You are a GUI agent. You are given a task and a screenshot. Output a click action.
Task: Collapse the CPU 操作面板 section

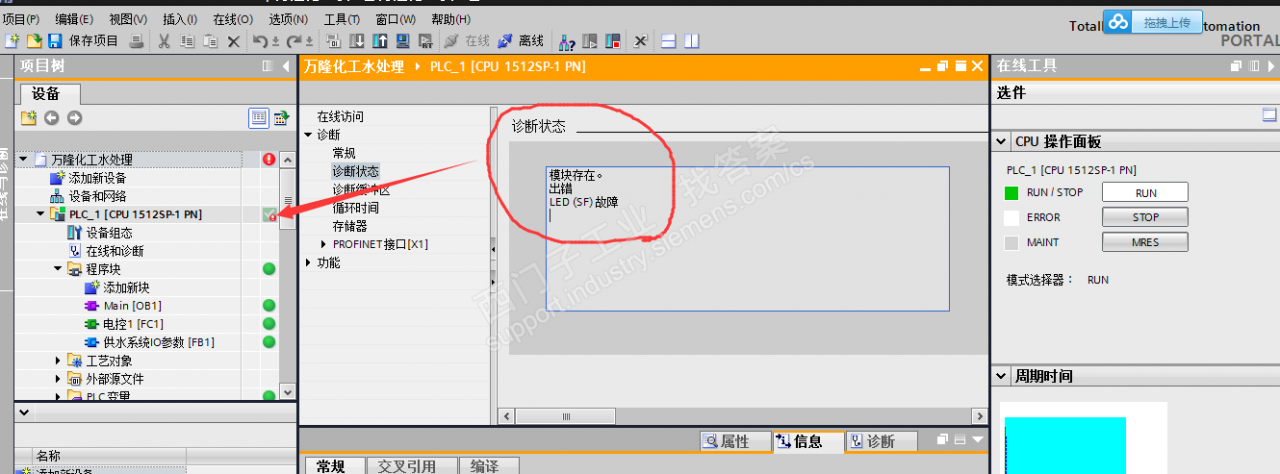pos(1002,142)
